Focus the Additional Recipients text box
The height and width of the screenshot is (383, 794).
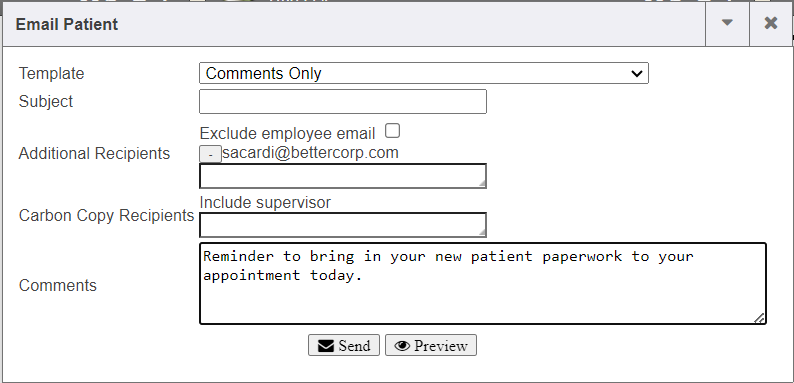[x=343, y=176]
